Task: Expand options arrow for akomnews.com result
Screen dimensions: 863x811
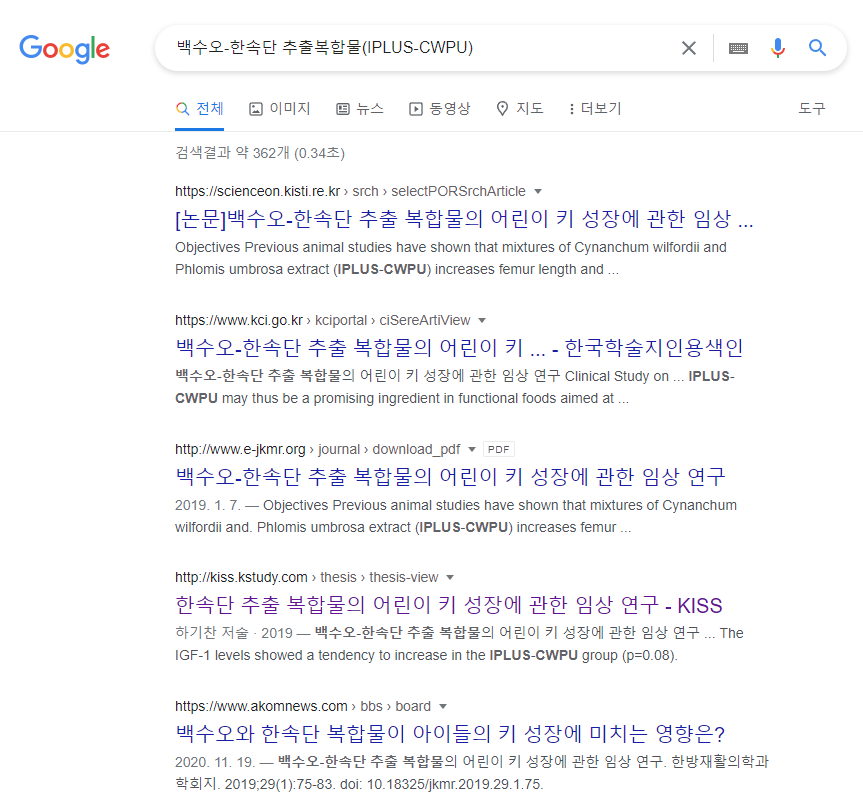Action: point(443,706)
